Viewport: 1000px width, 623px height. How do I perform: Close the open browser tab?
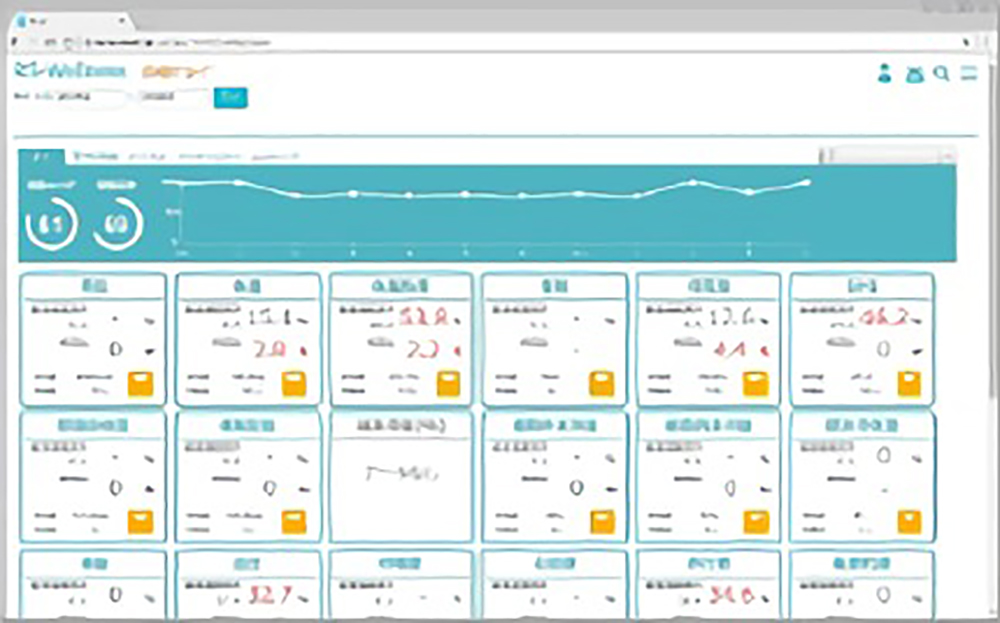point(122,22)
